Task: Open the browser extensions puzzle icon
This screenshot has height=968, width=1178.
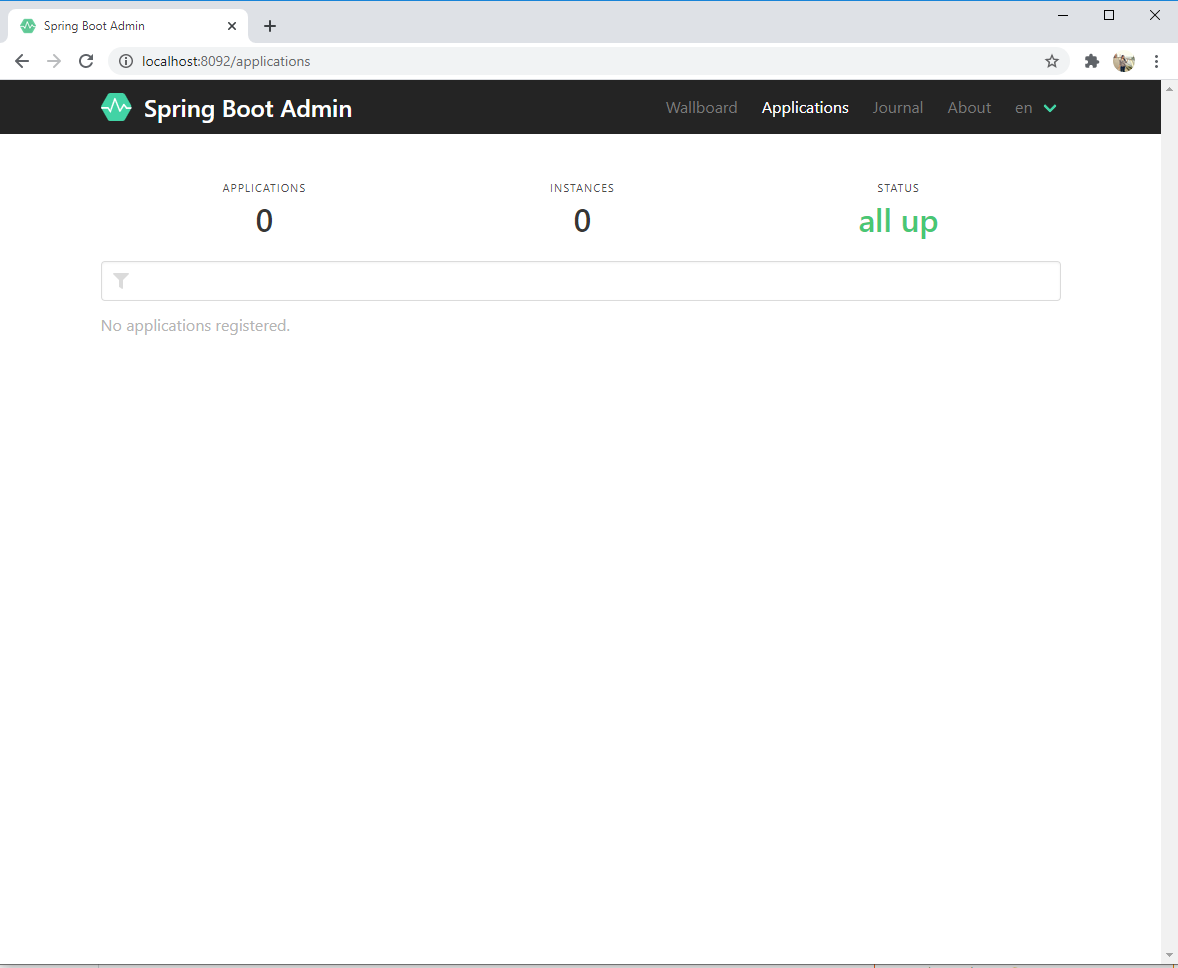Action: click(x=1091, y=61)
